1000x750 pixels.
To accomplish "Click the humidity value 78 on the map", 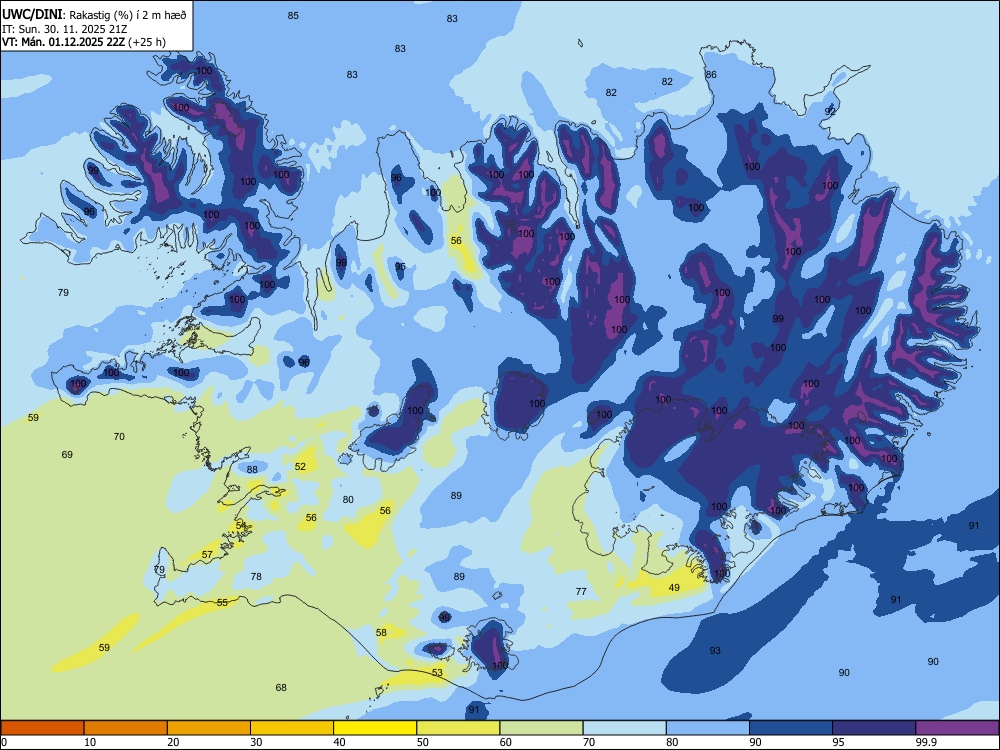I will 256,576.
